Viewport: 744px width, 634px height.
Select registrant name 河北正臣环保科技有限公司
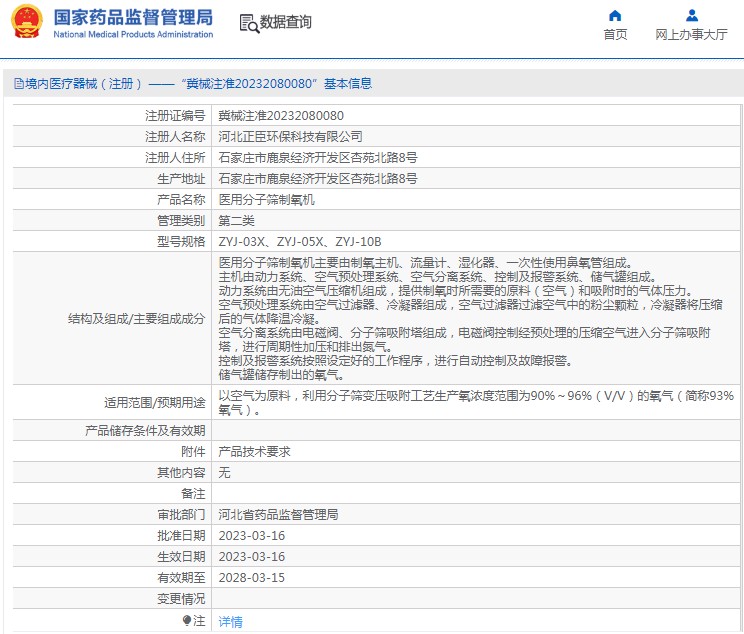pyautogui.click(x=290, y=136)
